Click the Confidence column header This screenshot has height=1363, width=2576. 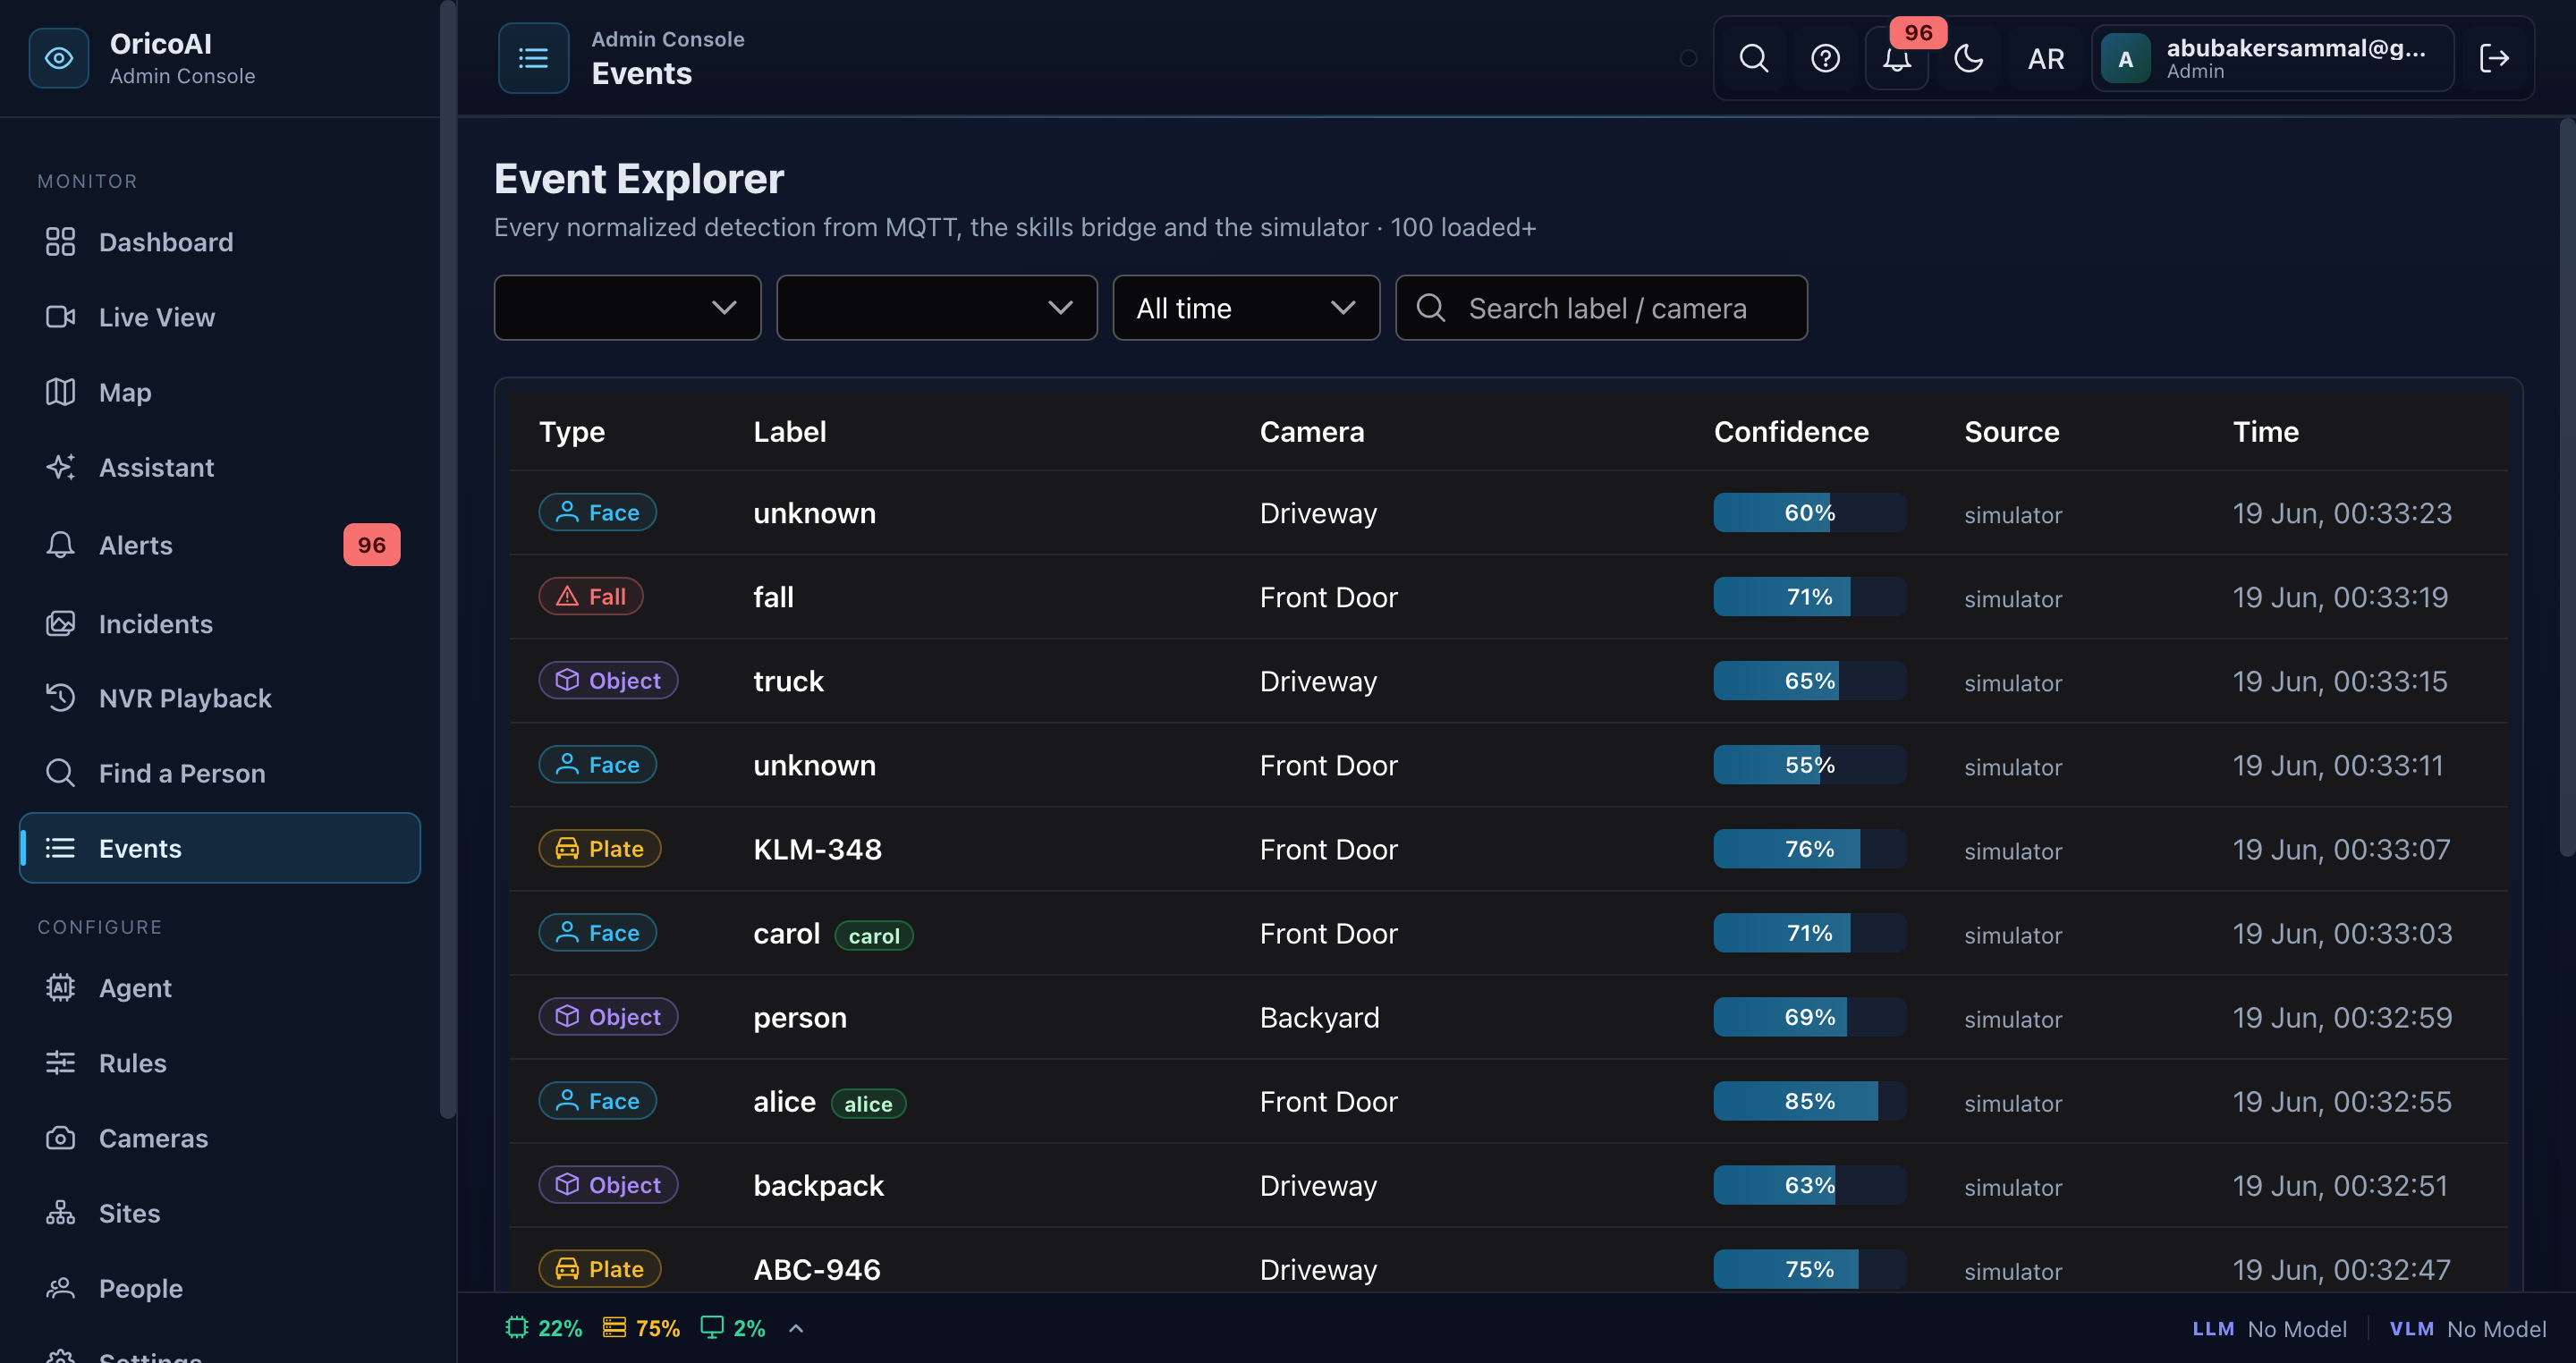click(1791, 432)
